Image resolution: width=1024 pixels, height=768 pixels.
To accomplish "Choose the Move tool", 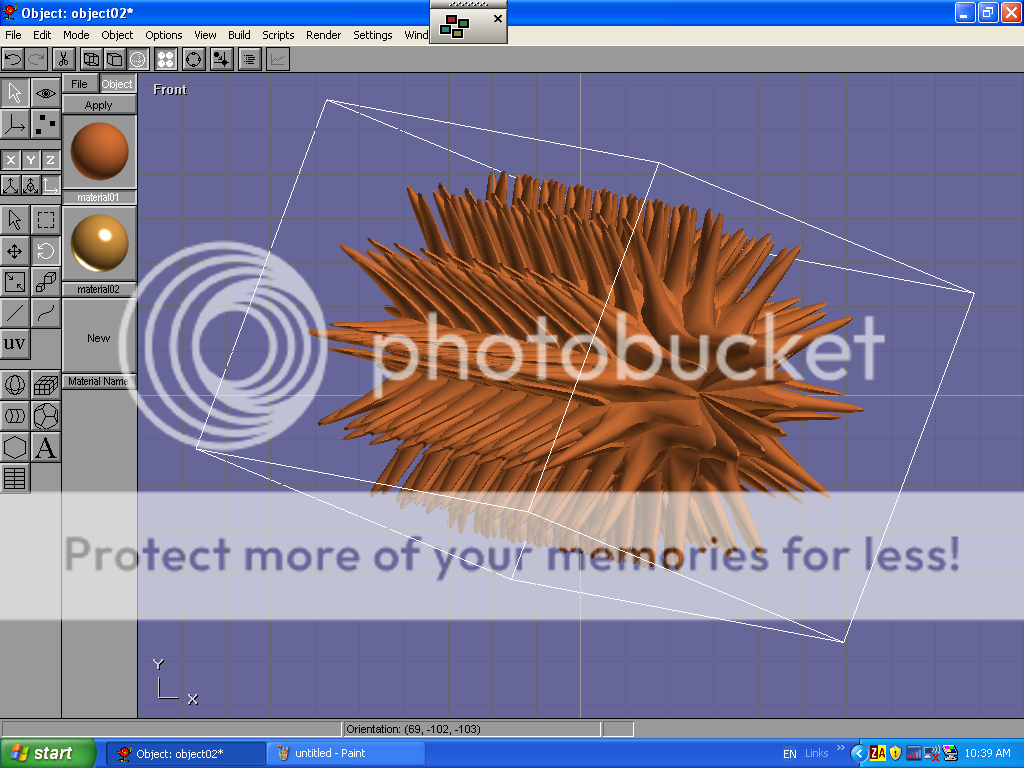I will pos(14,251).
